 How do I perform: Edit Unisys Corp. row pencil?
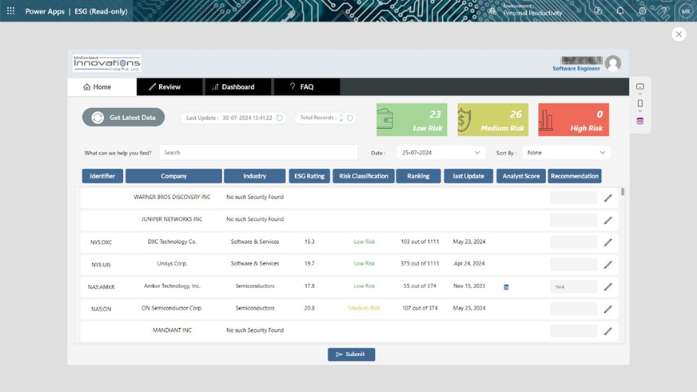(x=608, y=265)
